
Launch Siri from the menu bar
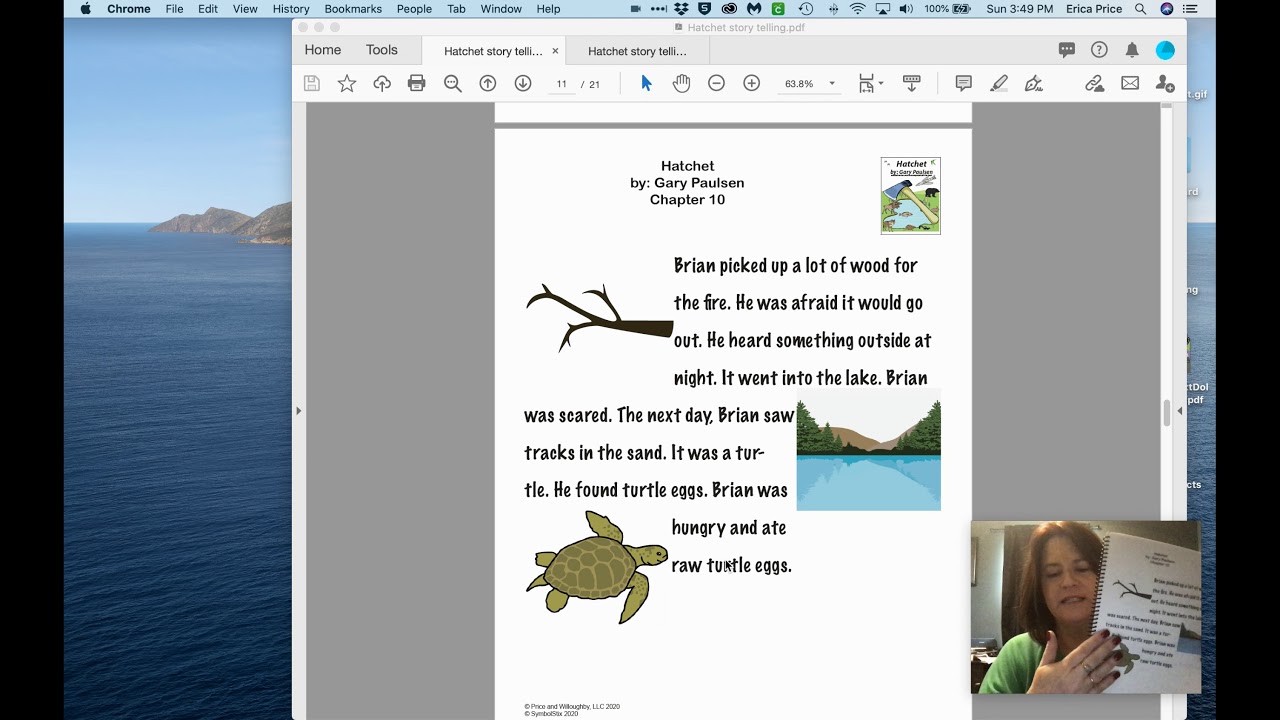[x=1167, y=9]
